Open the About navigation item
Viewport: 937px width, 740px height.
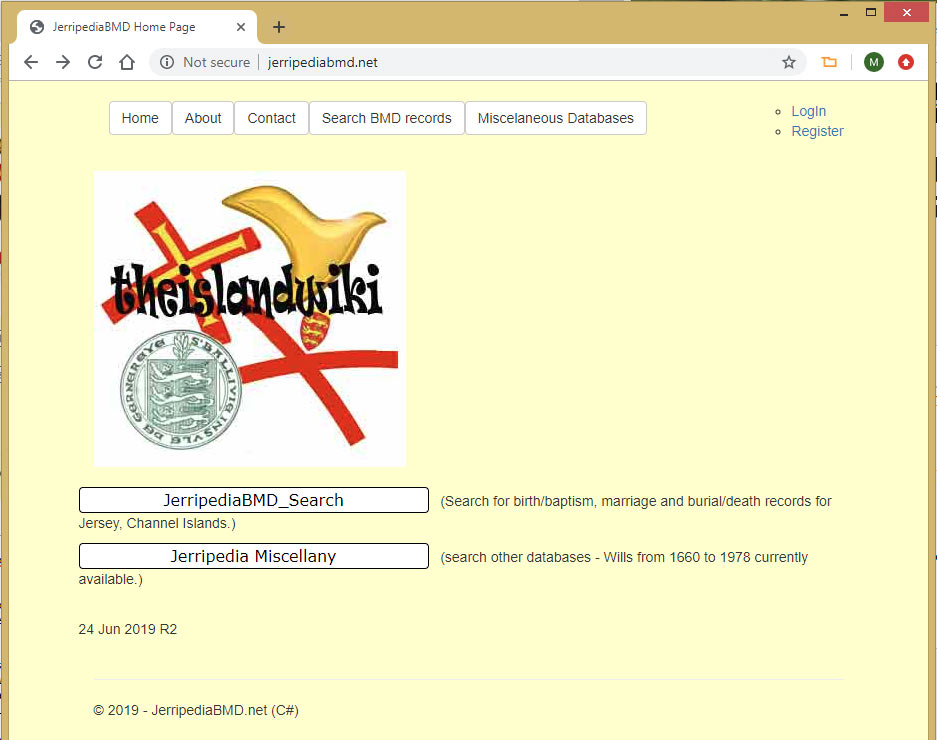203,118
